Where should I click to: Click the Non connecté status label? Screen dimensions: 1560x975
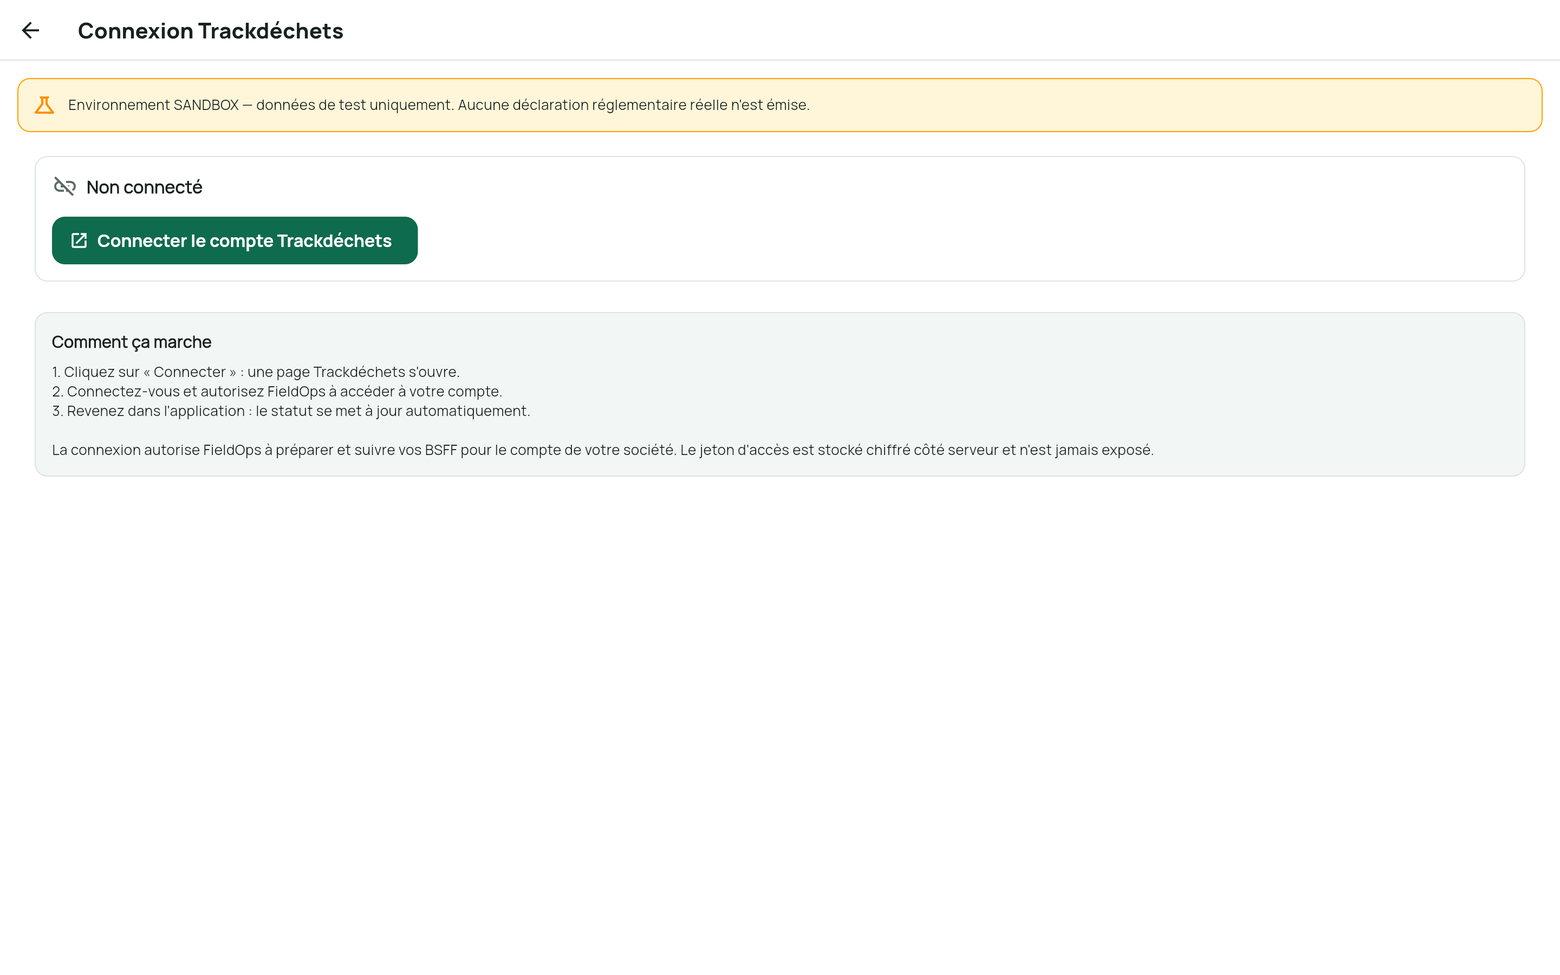[144, 187]
